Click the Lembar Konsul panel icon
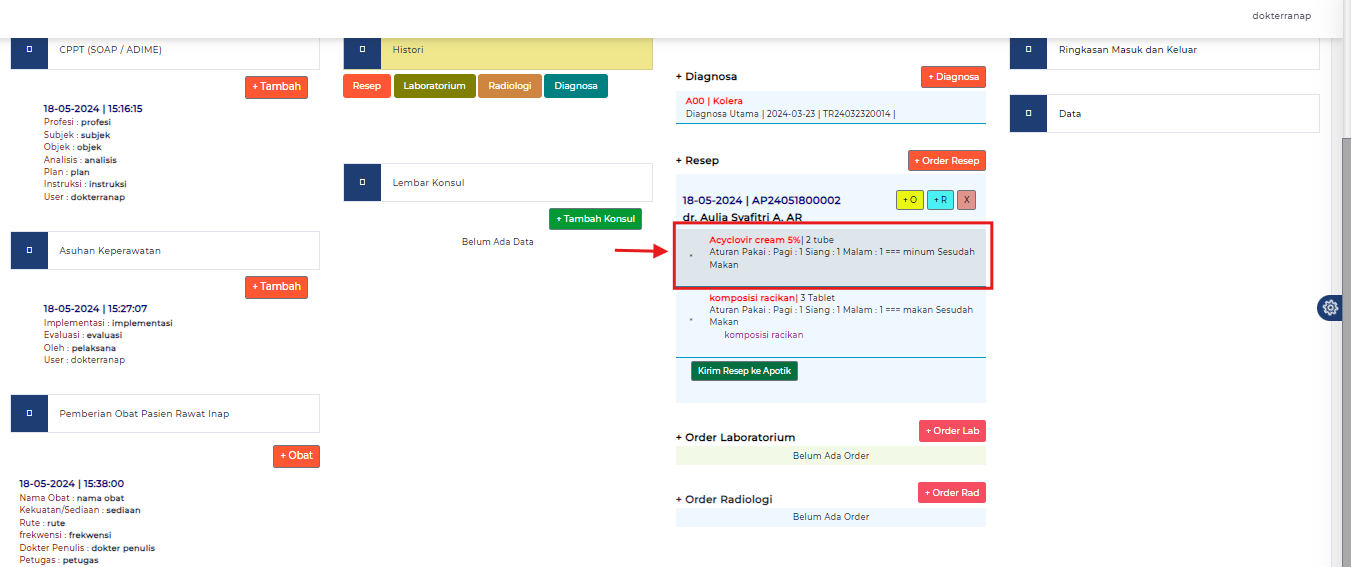 (x=362, y=182)
